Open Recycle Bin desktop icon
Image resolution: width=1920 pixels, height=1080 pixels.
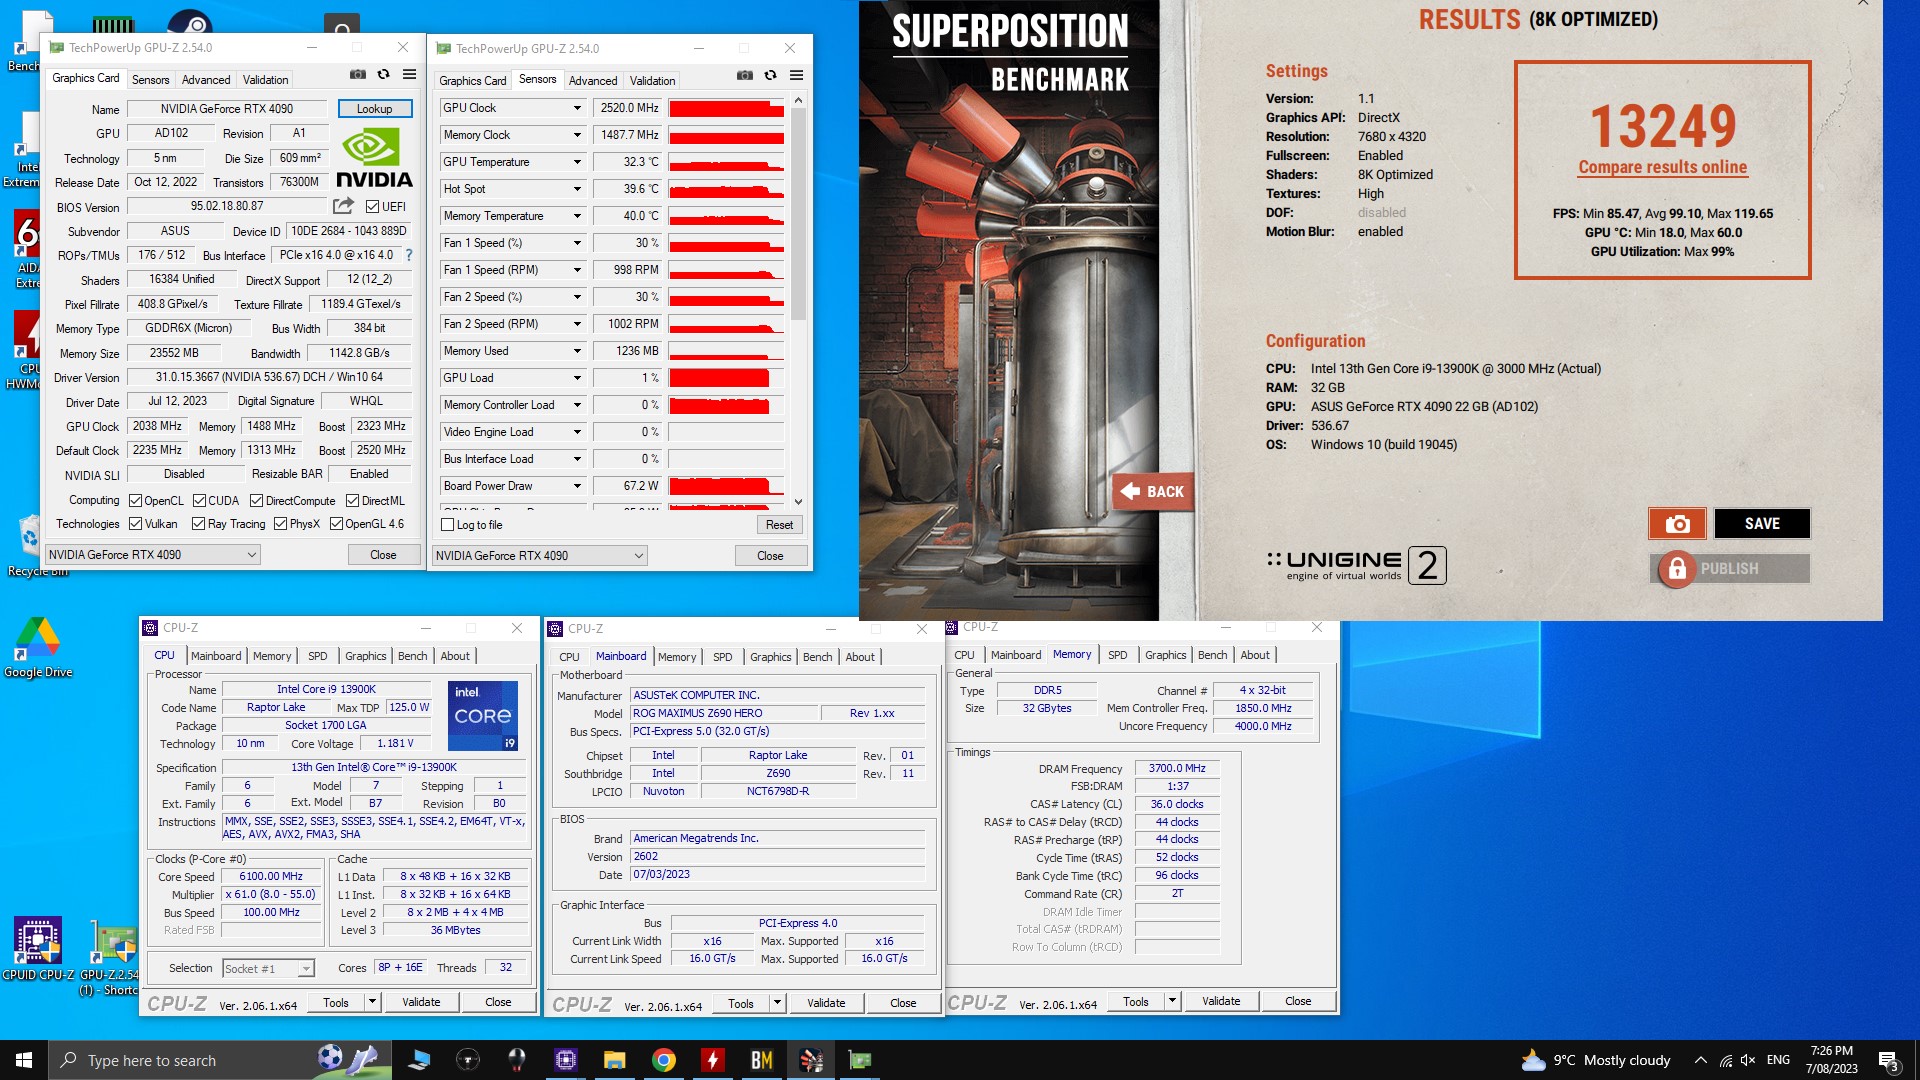(32, 545)
